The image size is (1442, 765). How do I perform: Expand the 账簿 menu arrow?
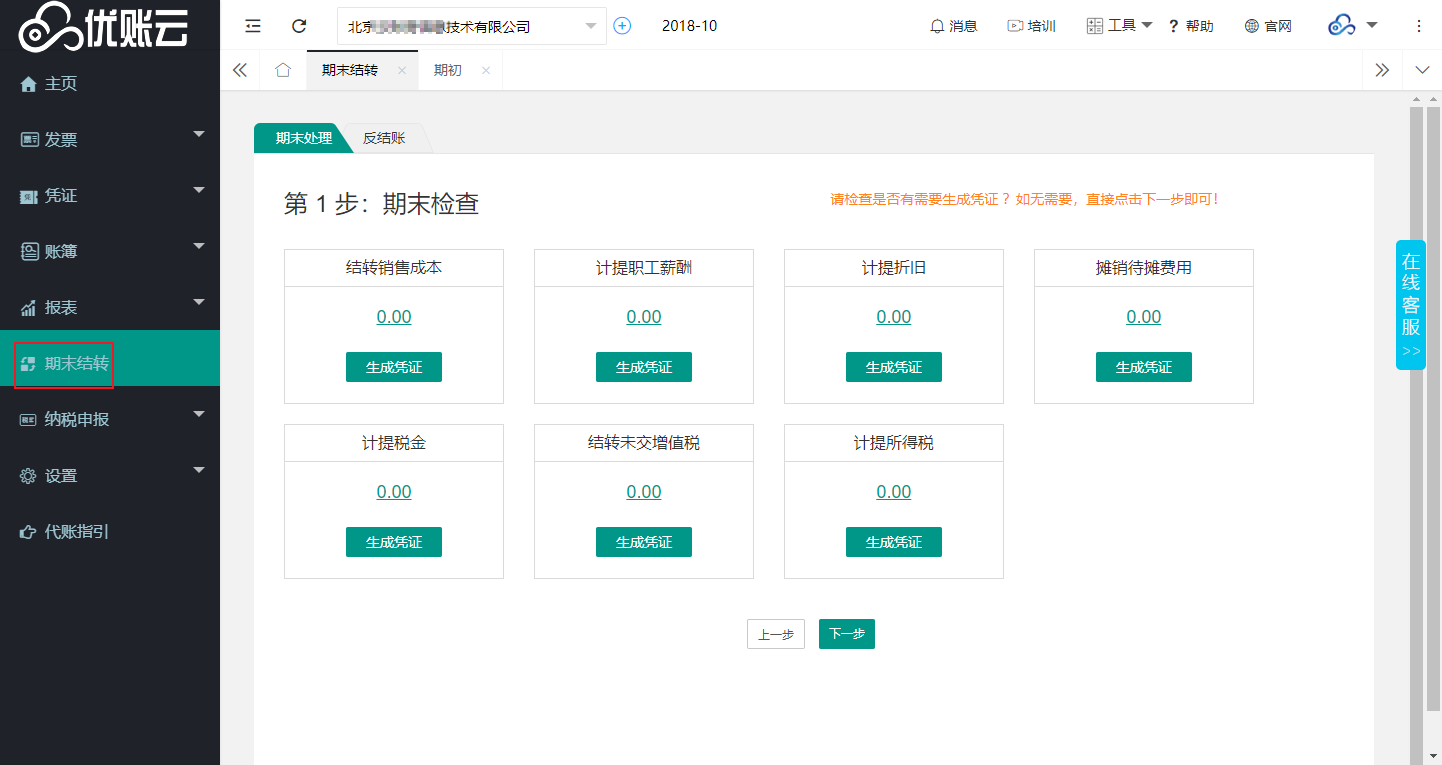click(x=199, y=246)
